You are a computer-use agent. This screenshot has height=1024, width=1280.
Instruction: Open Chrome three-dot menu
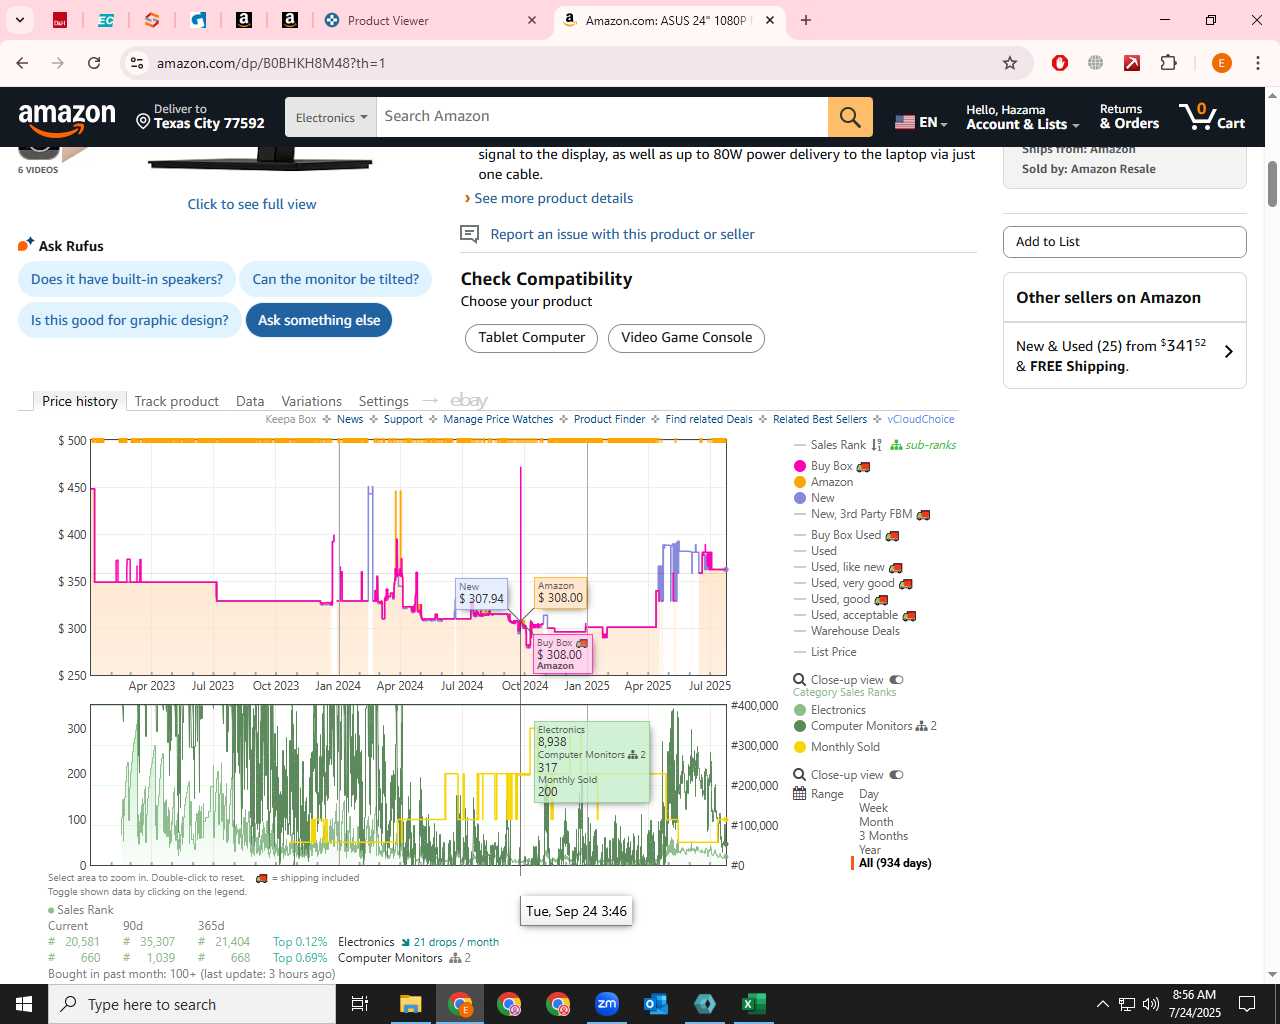pyautogui.click(x=1258, y=63)
